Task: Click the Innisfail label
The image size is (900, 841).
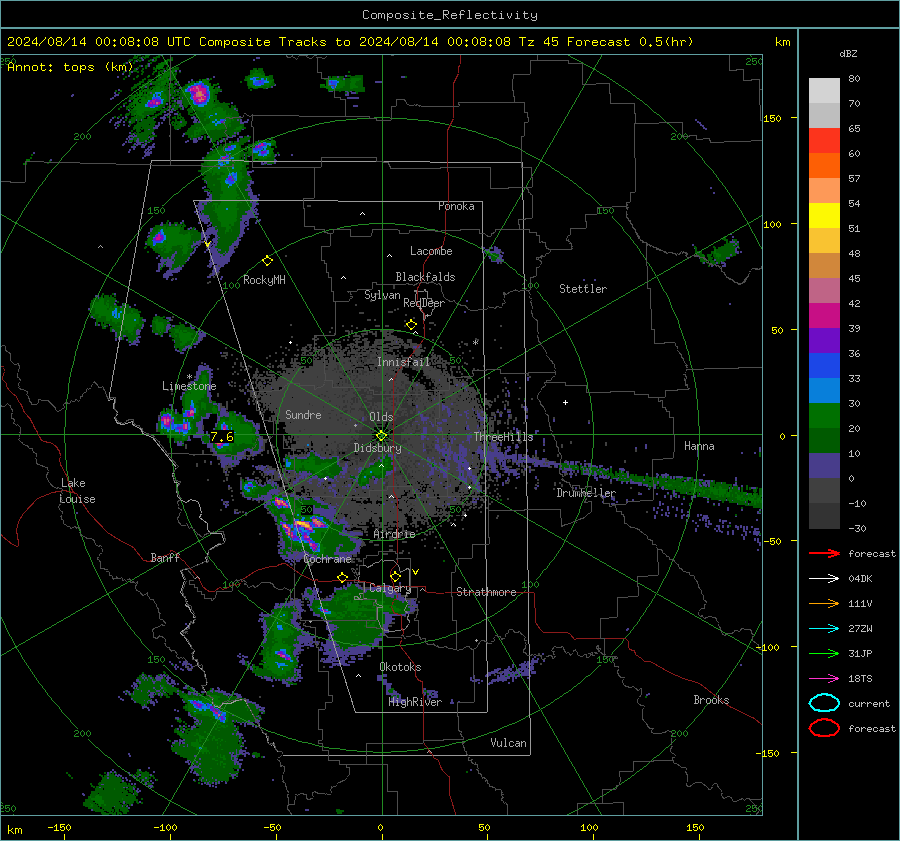Action: [403, 362]
